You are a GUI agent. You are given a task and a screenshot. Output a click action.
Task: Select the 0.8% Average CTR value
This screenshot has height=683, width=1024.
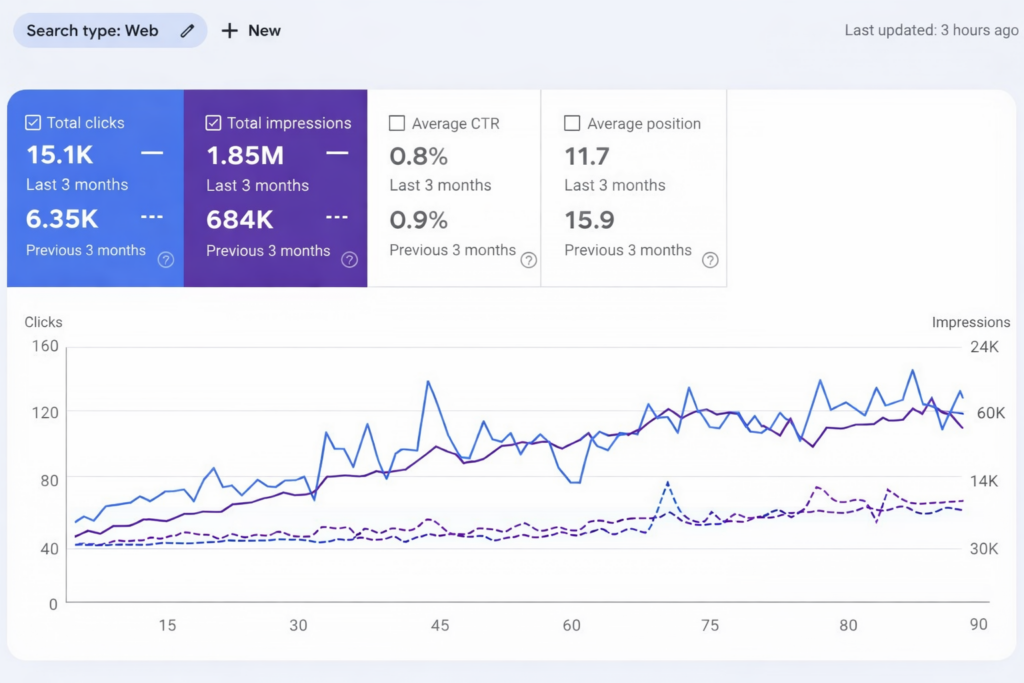click(418, 156)
